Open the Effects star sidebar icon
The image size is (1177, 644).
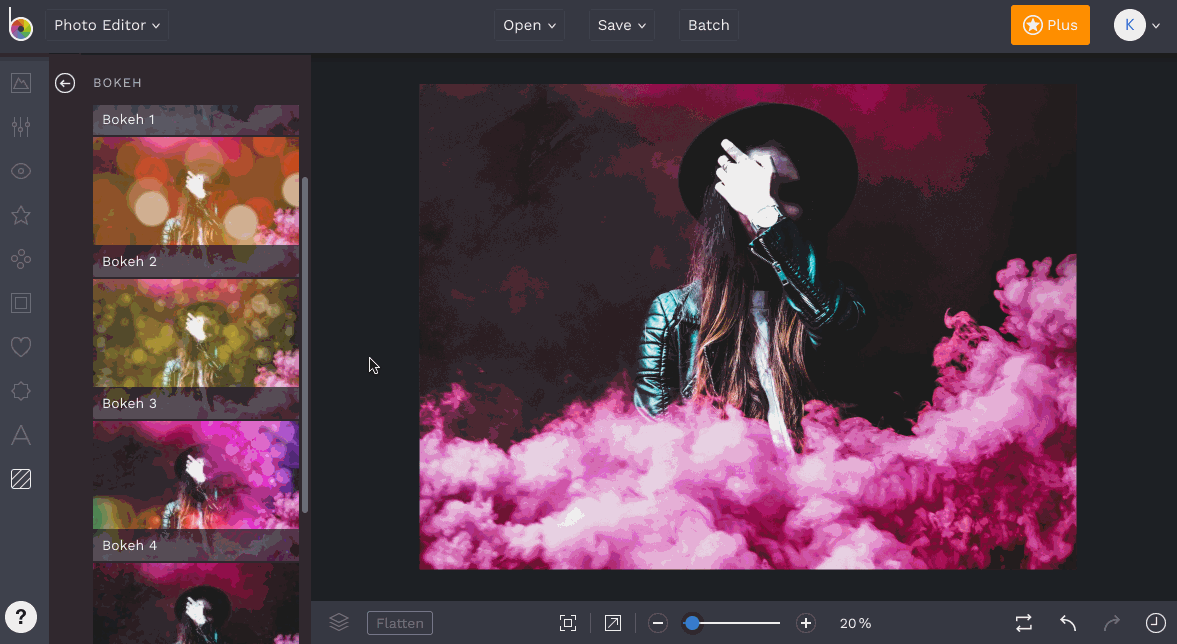click(21, 215)
